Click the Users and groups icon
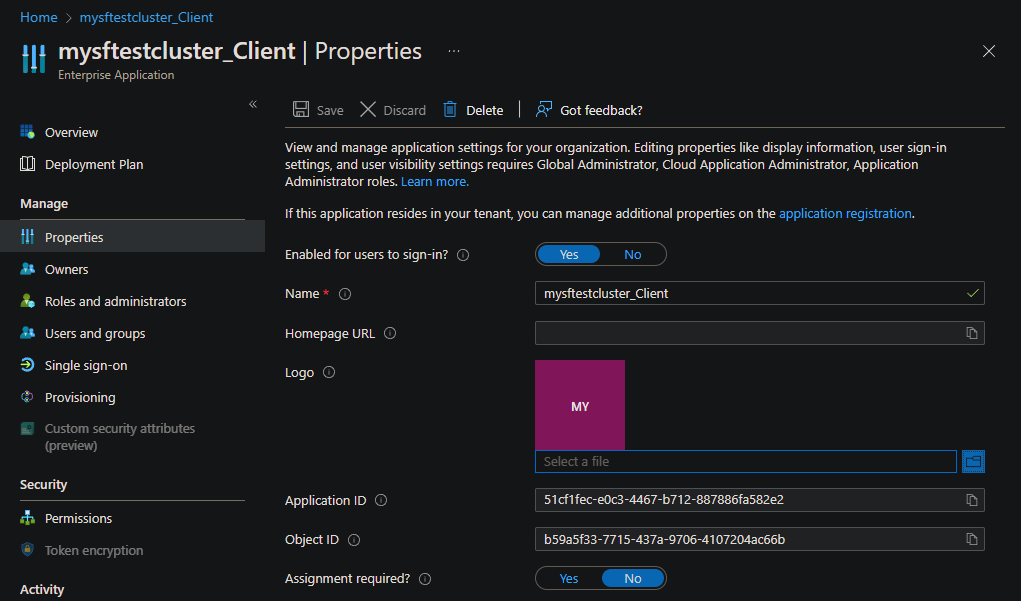Screen dimensions: 1021x601 (27, 332)
